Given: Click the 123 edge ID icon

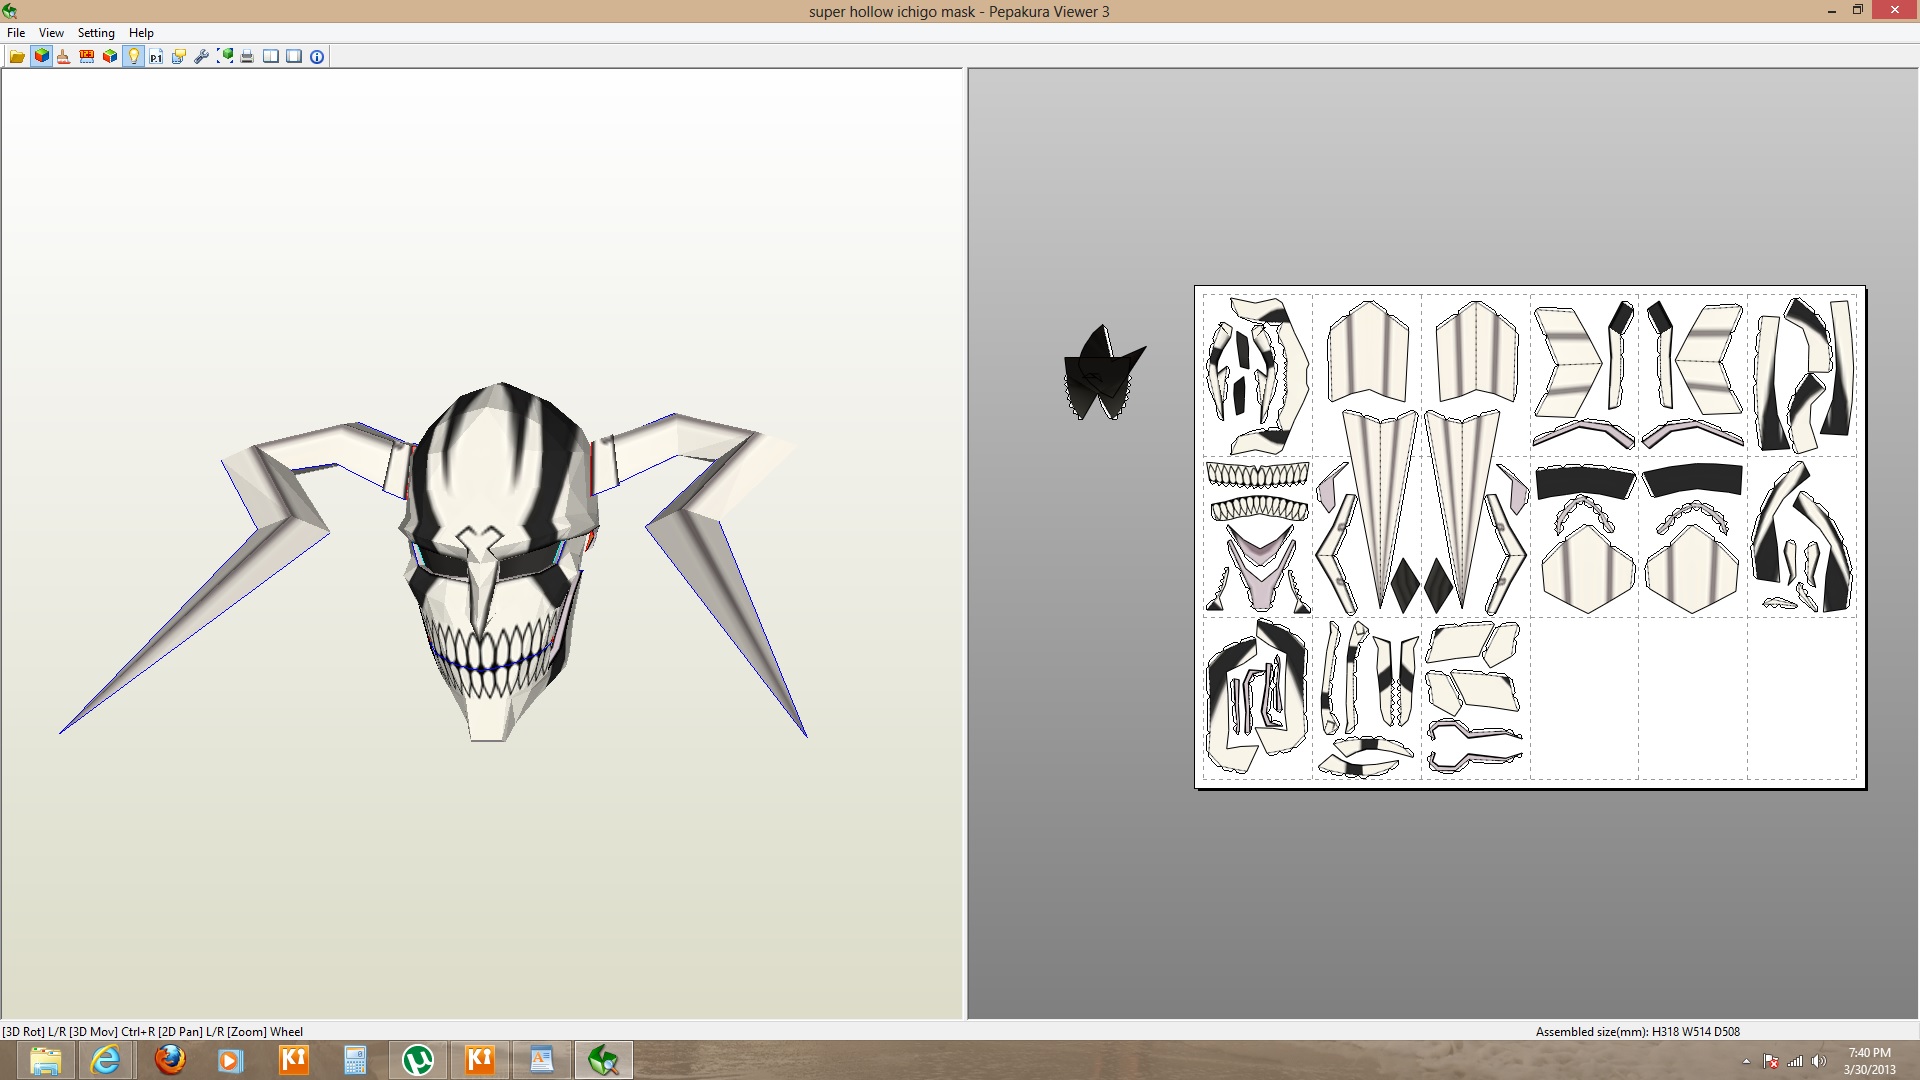Looking at the screenshot, I should click(87, 57).
